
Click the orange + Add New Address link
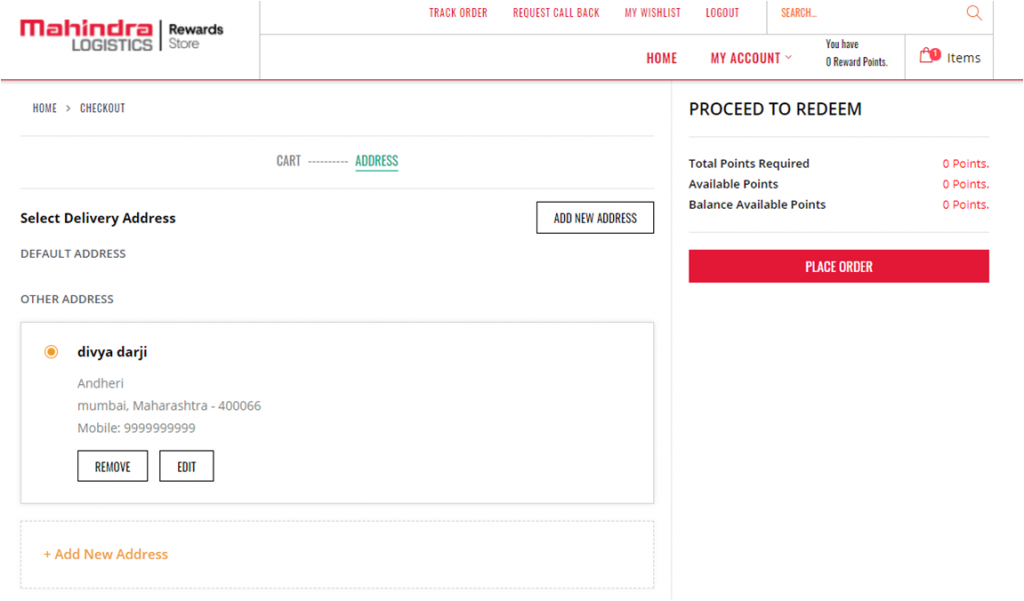[106, 554]
